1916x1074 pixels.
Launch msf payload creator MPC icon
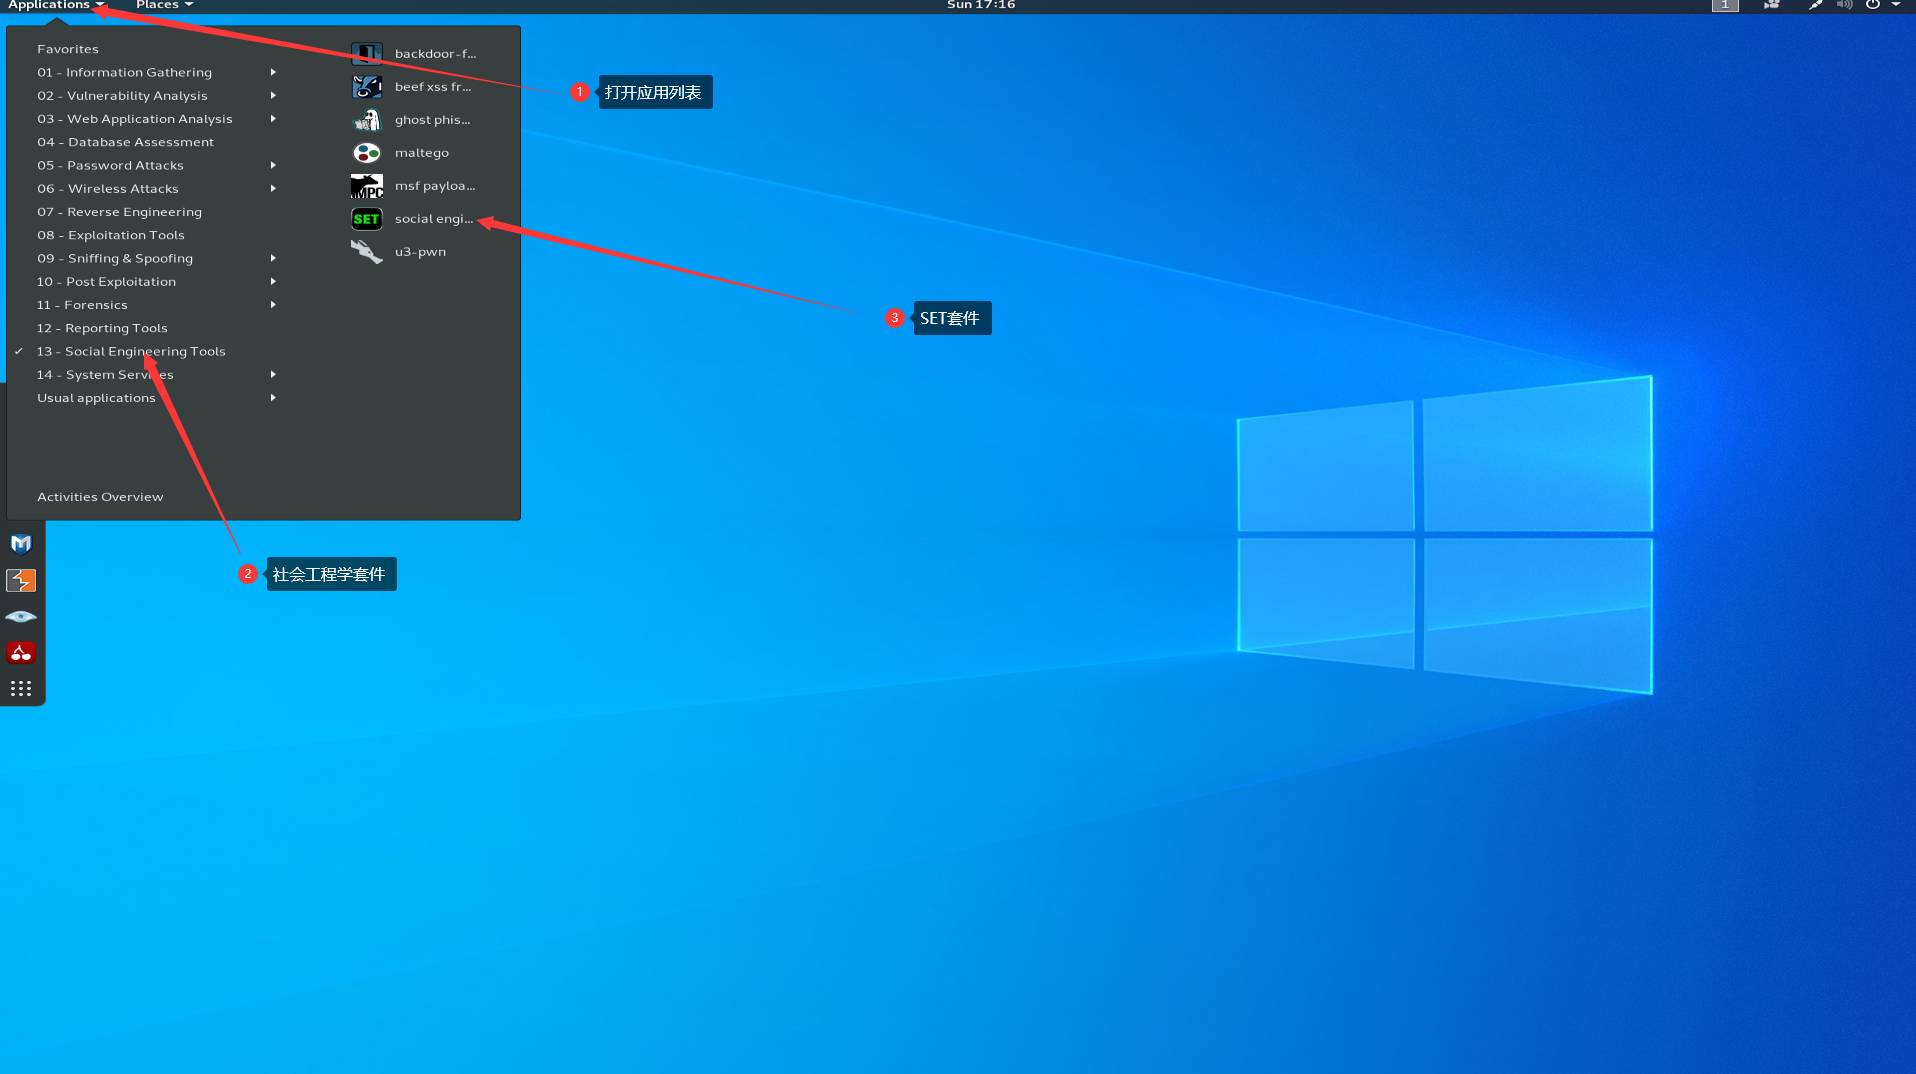[367, 186]
